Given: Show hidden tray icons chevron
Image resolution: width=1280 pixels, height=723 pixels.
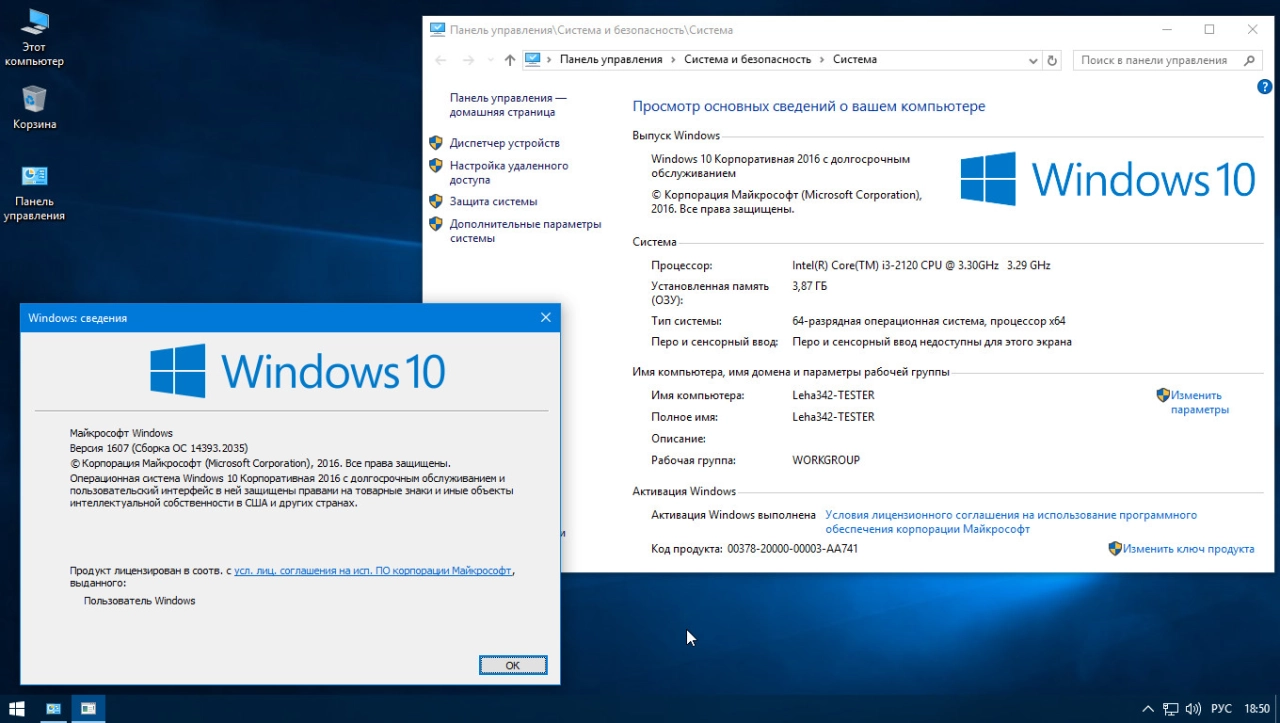Looking at the screenshot, I should pos(1148,709).
